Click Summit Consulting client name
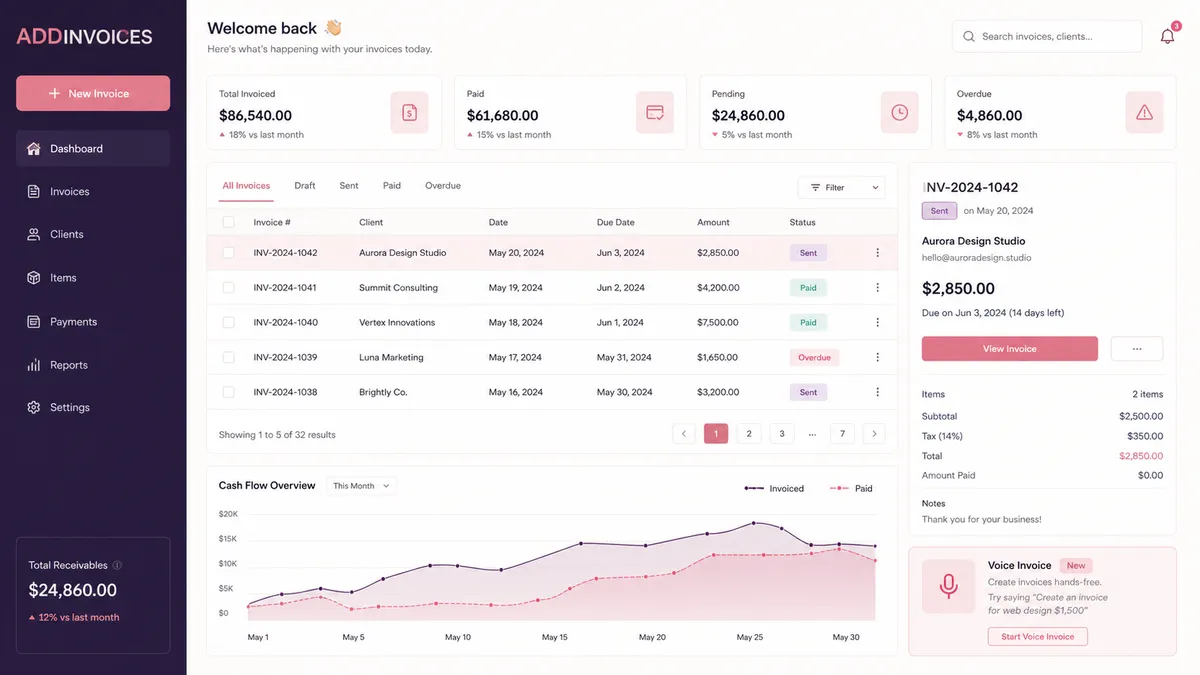 click(398, 288)
